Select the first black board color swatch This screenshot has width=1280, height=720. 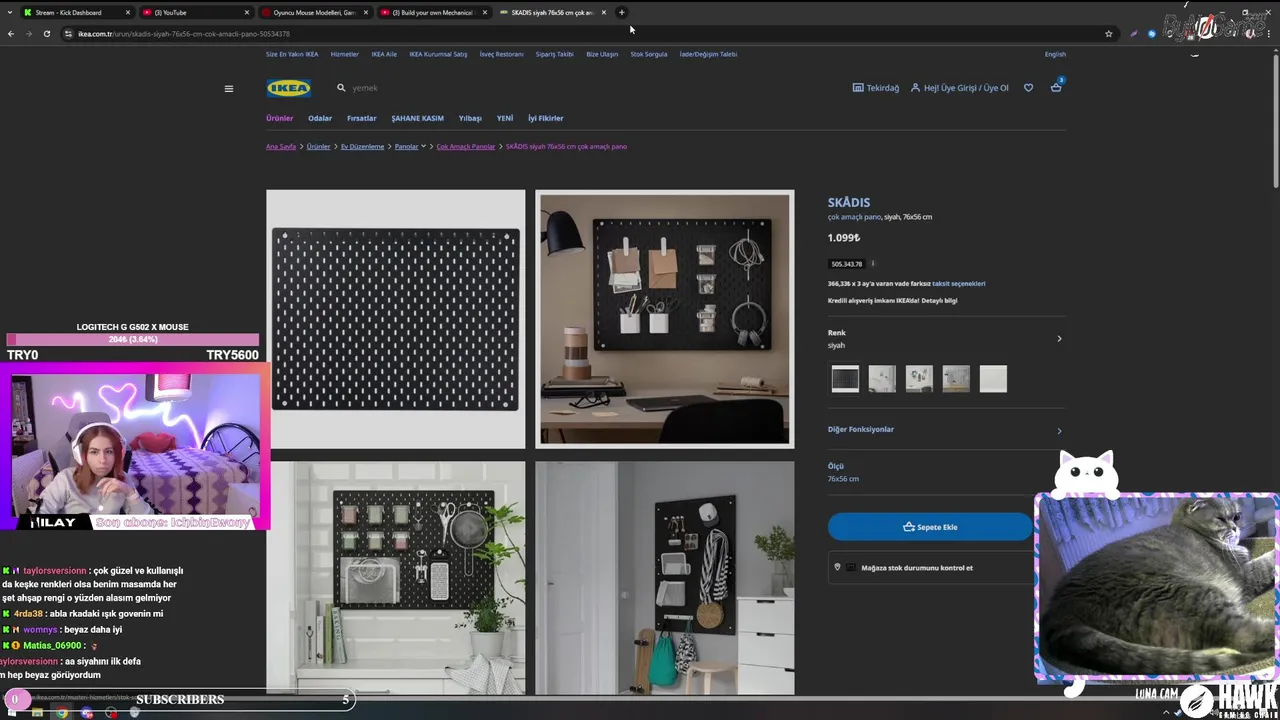[845, 378]
